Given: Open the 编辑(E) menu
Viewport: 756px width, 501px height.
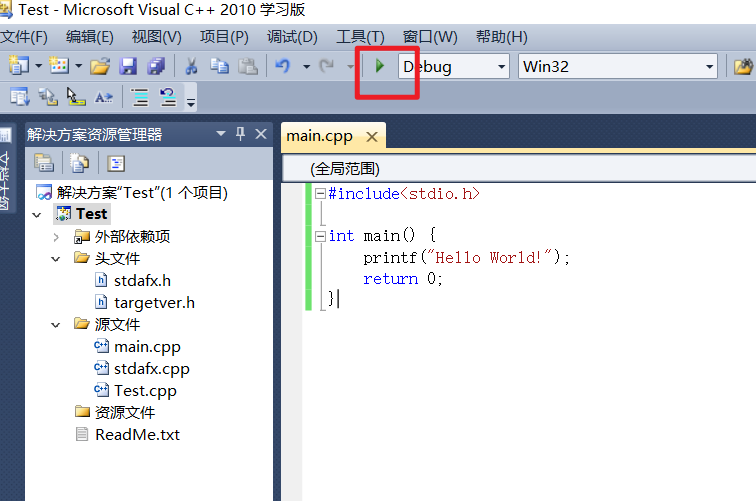Looking at the screenshot, I should 90,37.
